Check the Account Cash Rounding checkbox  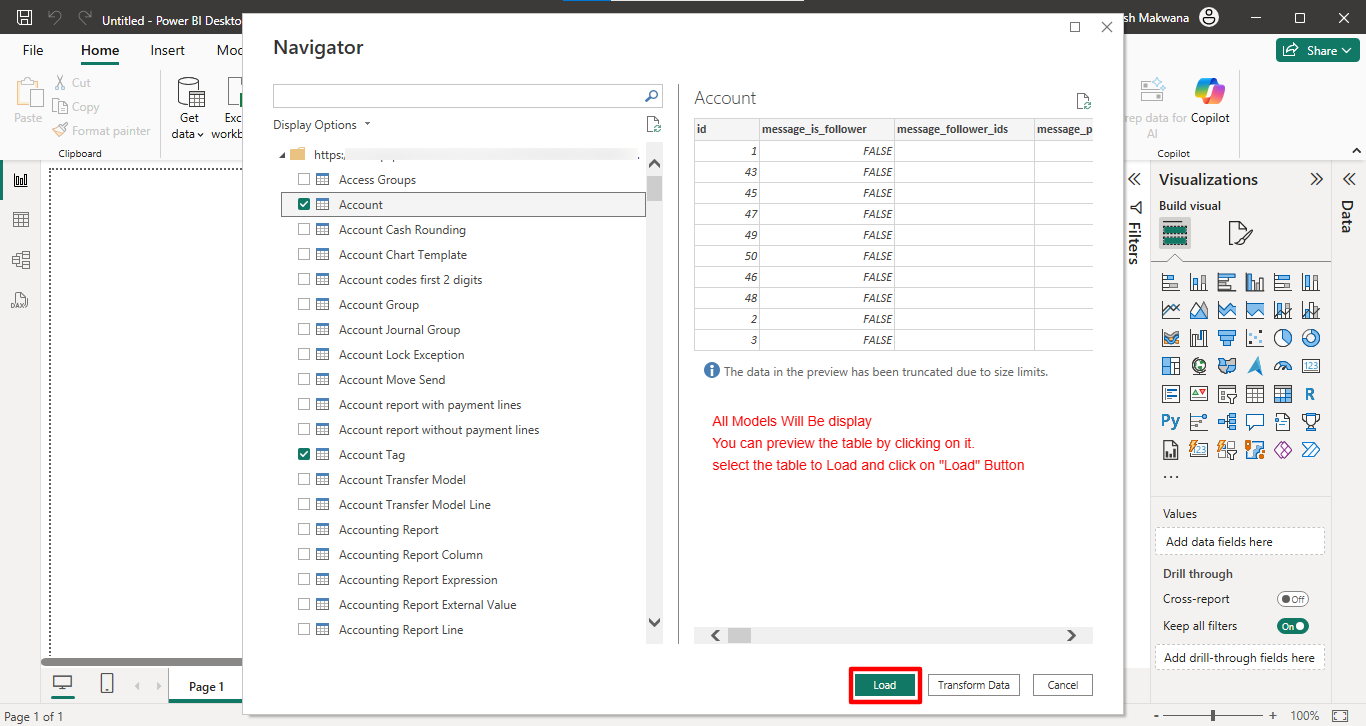point(304,229)
